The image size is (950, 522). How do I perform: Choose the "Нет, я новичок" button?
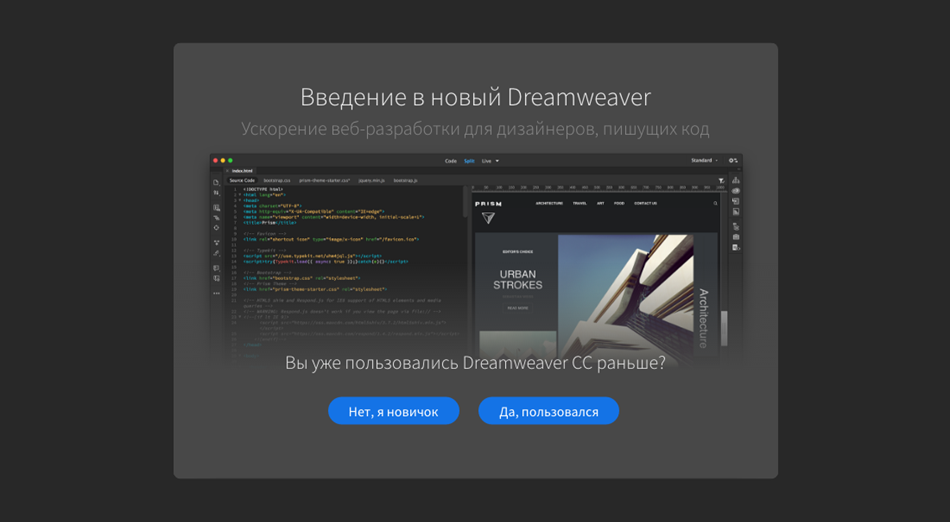[393, 411]
